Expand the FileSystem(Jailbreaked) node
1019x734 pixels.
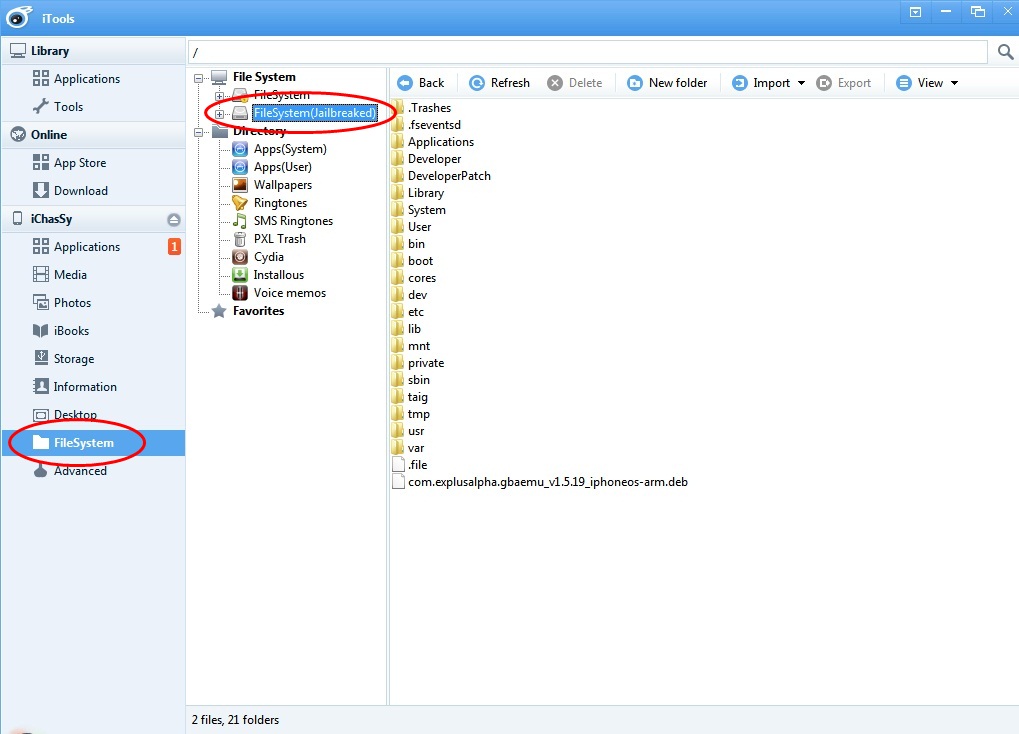pos(220,114)
